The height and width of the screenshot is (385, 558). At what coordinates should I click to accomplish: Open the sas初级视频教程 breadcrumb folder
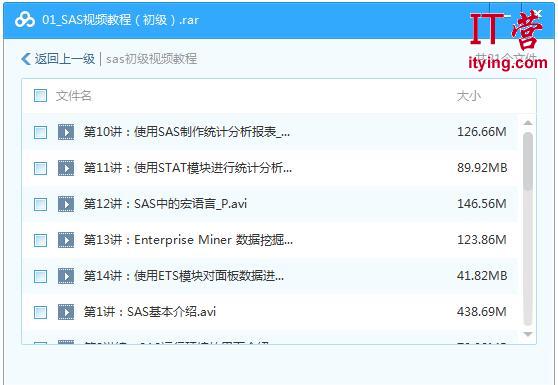point(152,59)
